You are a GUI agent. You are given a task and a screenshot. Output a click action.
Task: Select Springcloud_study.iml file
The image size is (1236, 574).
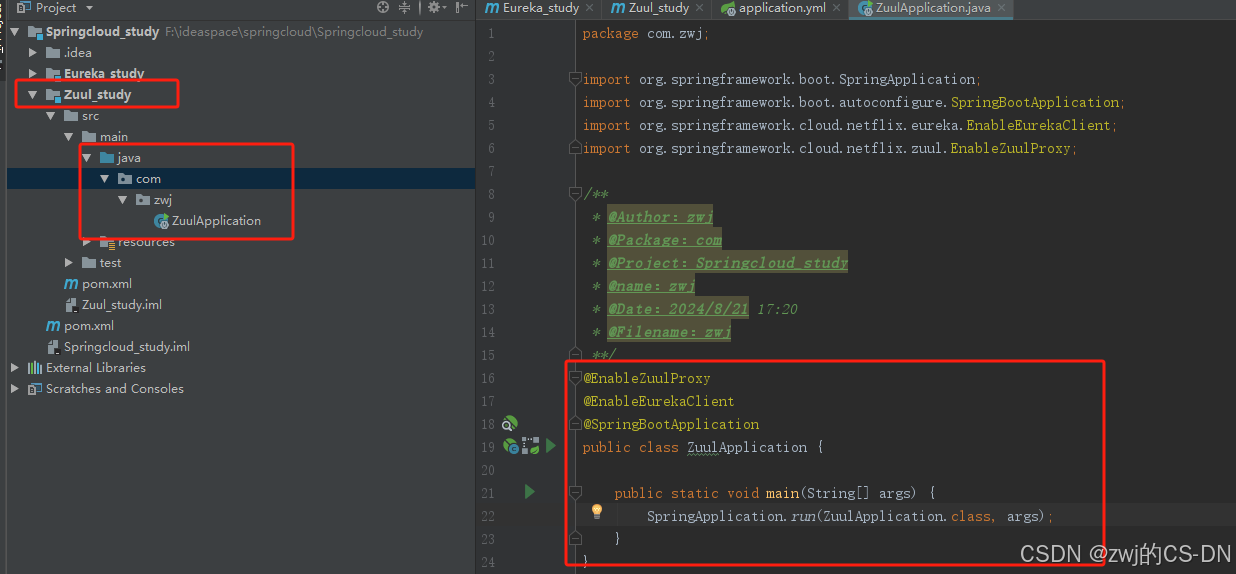click(x=127, y=347)
